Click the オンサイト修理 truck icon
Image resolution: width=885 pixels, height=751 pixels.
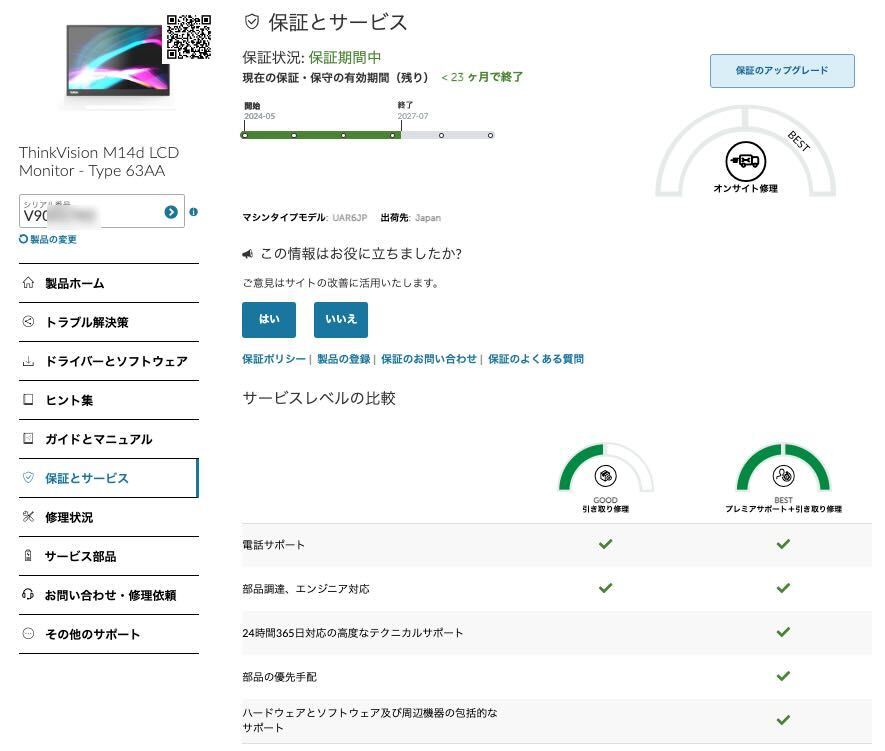(x=746, y=161)
